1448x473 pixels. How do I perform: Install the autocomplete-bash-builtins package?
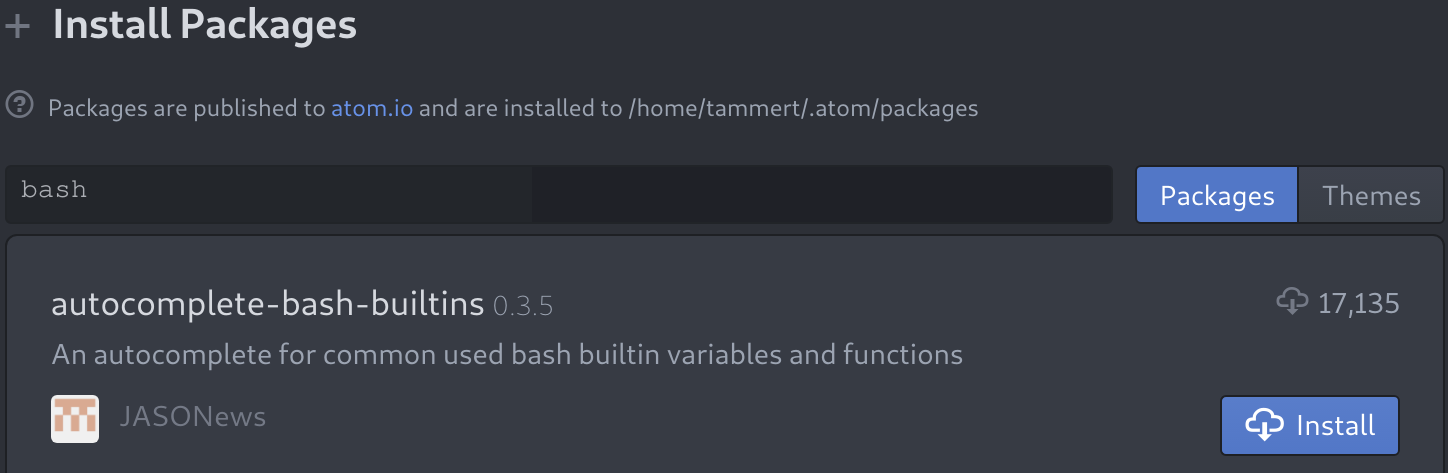1309,425
